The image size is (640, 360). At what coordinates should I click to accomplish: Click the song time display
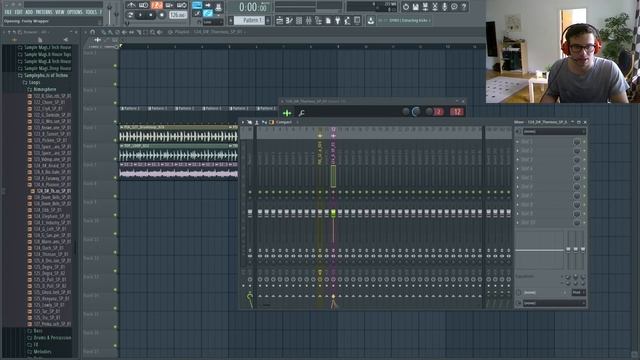(253, 7)
